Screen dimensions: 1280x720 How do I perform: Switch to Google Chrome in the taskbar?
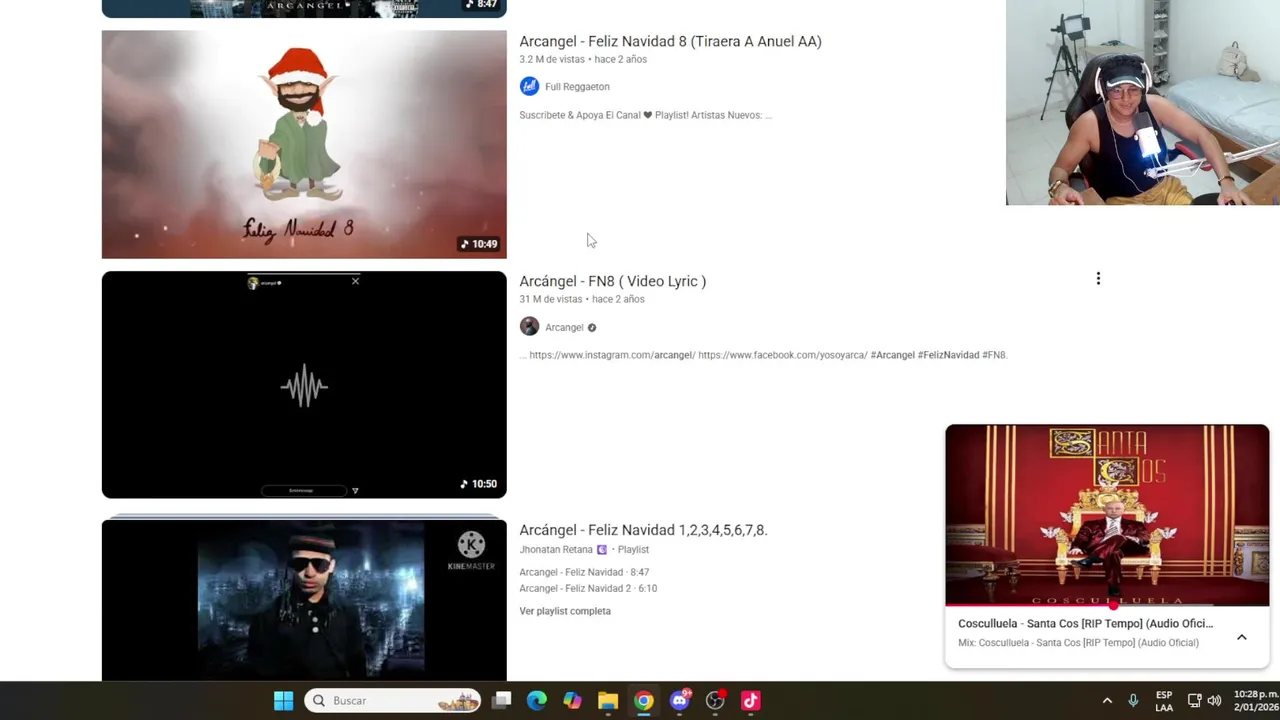(644, 701)
